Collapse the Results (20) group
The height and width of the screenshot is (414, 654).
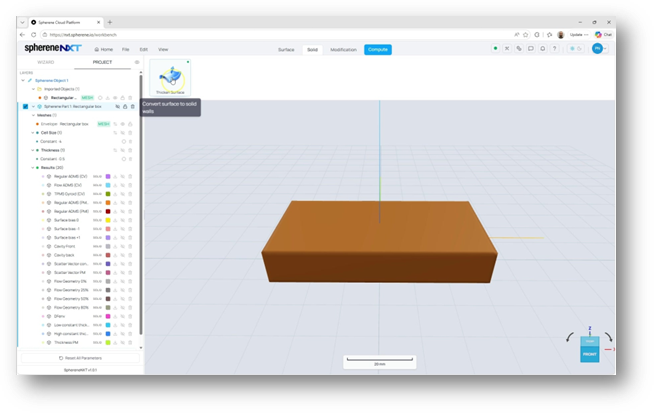point(33,168)
